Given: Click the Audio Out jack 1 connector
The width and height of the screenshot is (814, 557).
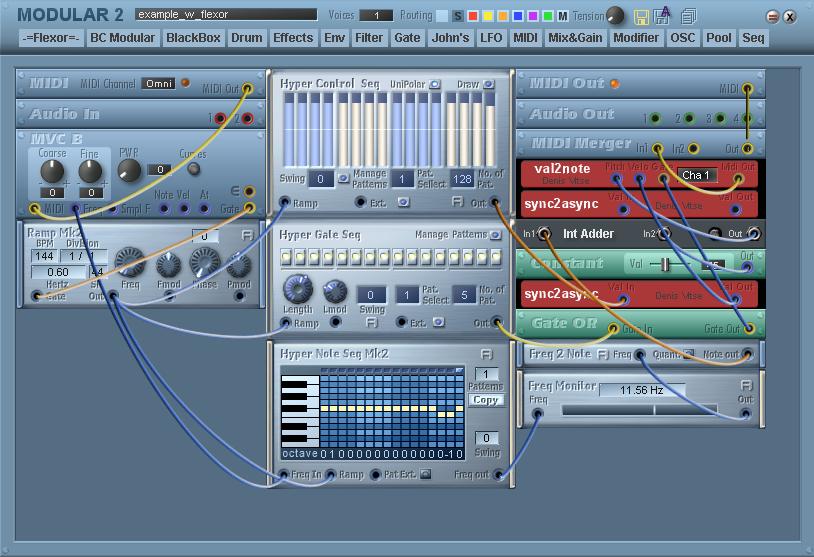Looking at the screenshot, I should point(654,119).
